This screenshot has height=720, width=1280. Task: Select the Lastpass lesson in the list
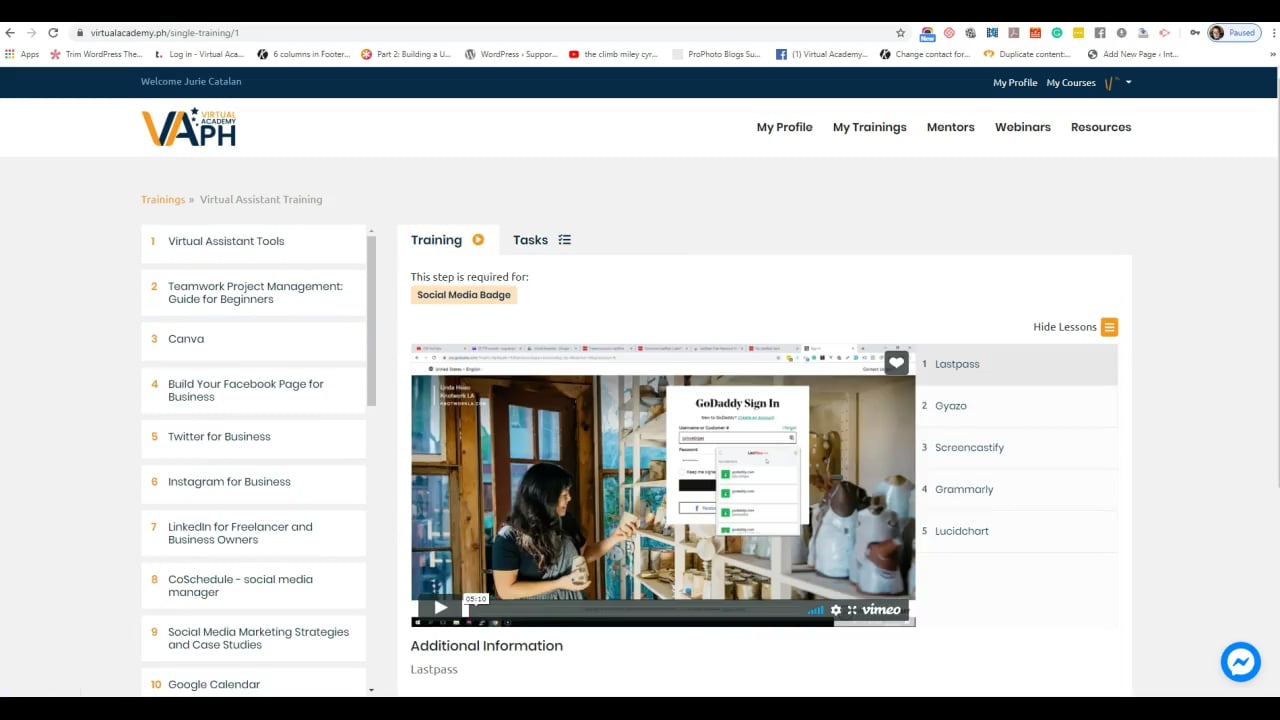(1016, 364)
